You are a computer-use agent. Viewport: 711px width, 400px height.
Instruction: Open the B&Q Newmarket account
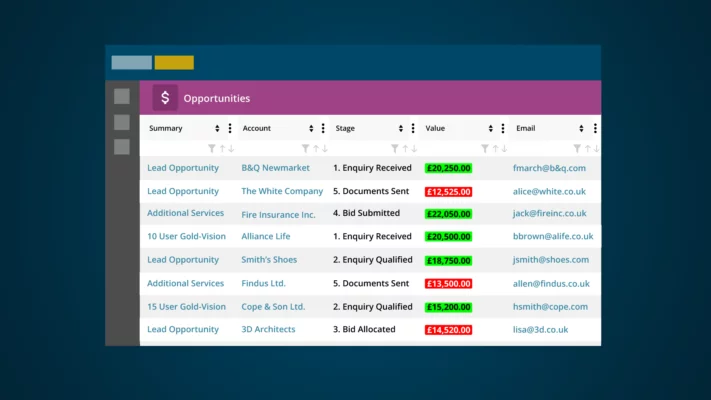tap(275, 168)
